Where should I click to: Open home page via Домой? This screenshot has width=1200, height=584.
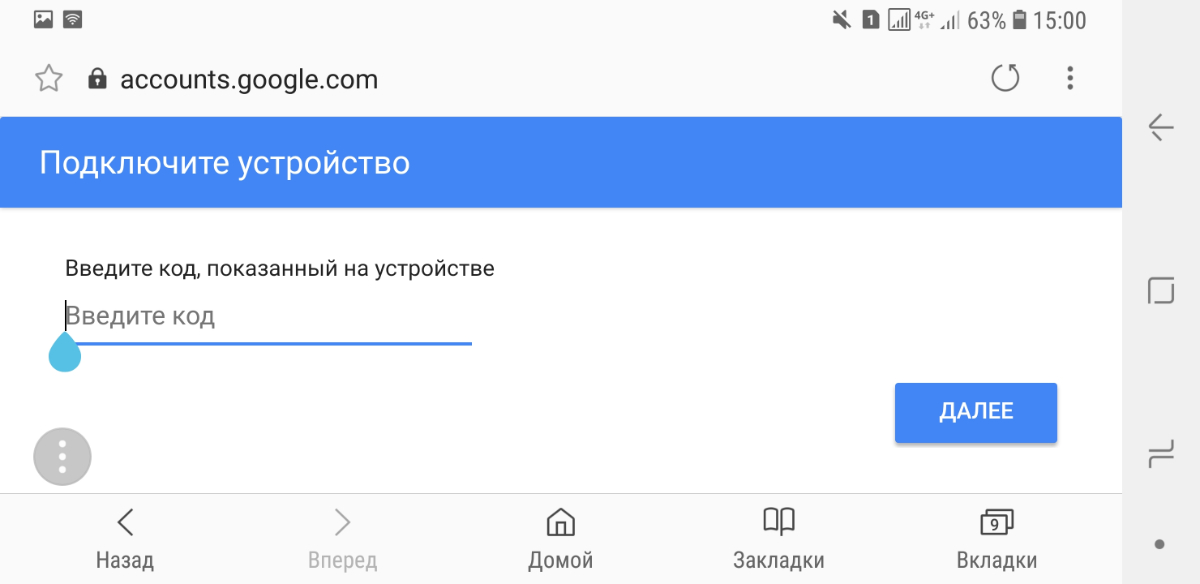(x=560, y=538)
